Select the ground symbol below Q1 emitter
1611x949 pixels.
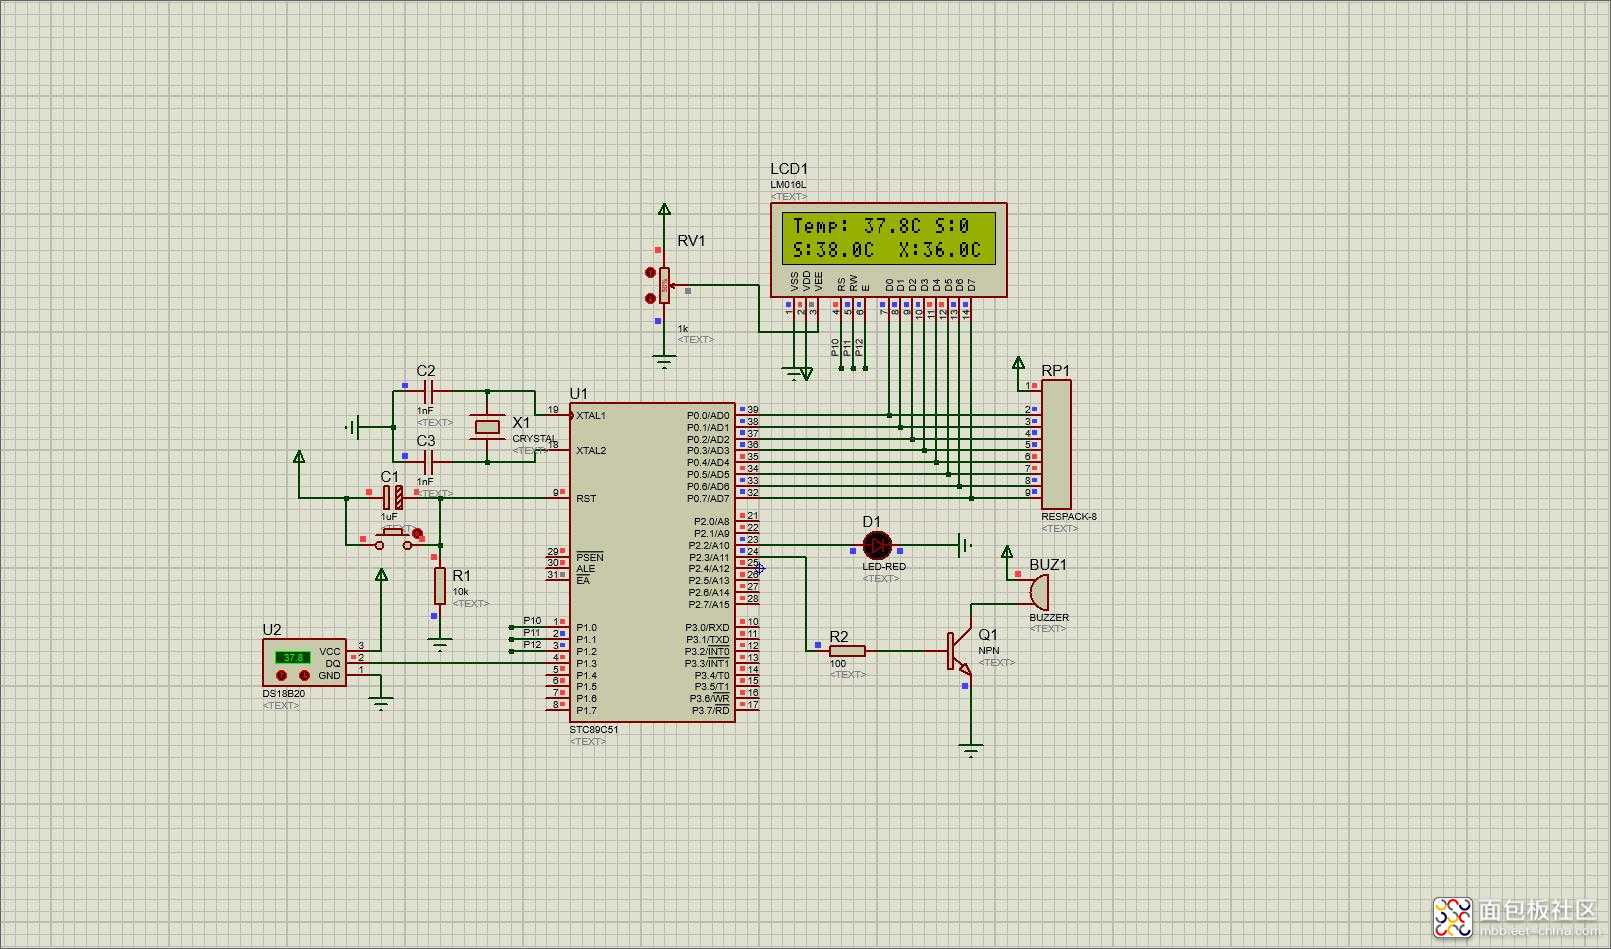(970, 750)
